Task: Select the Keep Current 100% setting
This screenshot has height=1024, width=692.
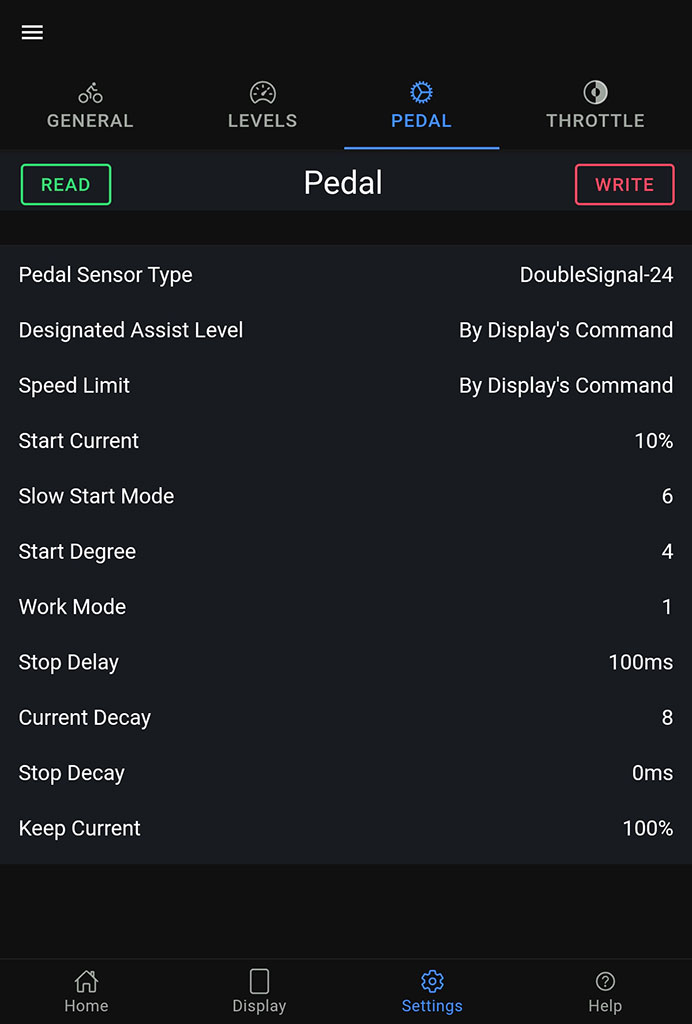Action: pos(647,829)
